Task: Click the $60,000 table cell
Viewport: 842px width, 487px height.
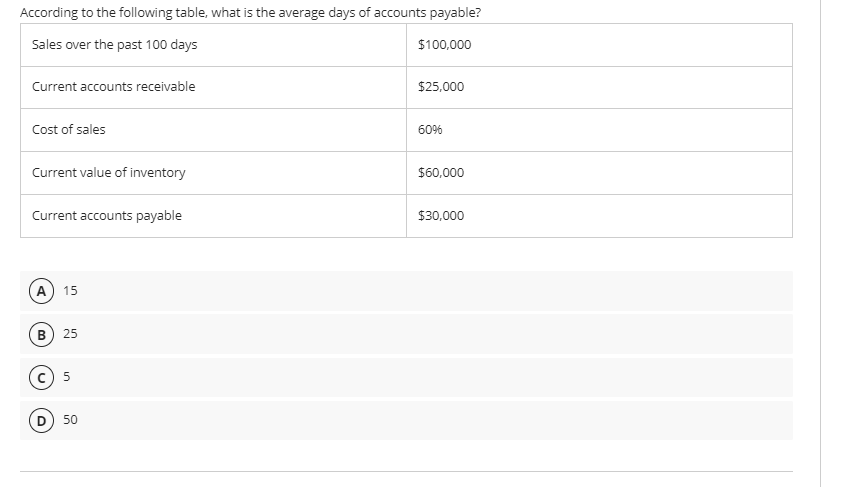Action: (x=599, y=173)
